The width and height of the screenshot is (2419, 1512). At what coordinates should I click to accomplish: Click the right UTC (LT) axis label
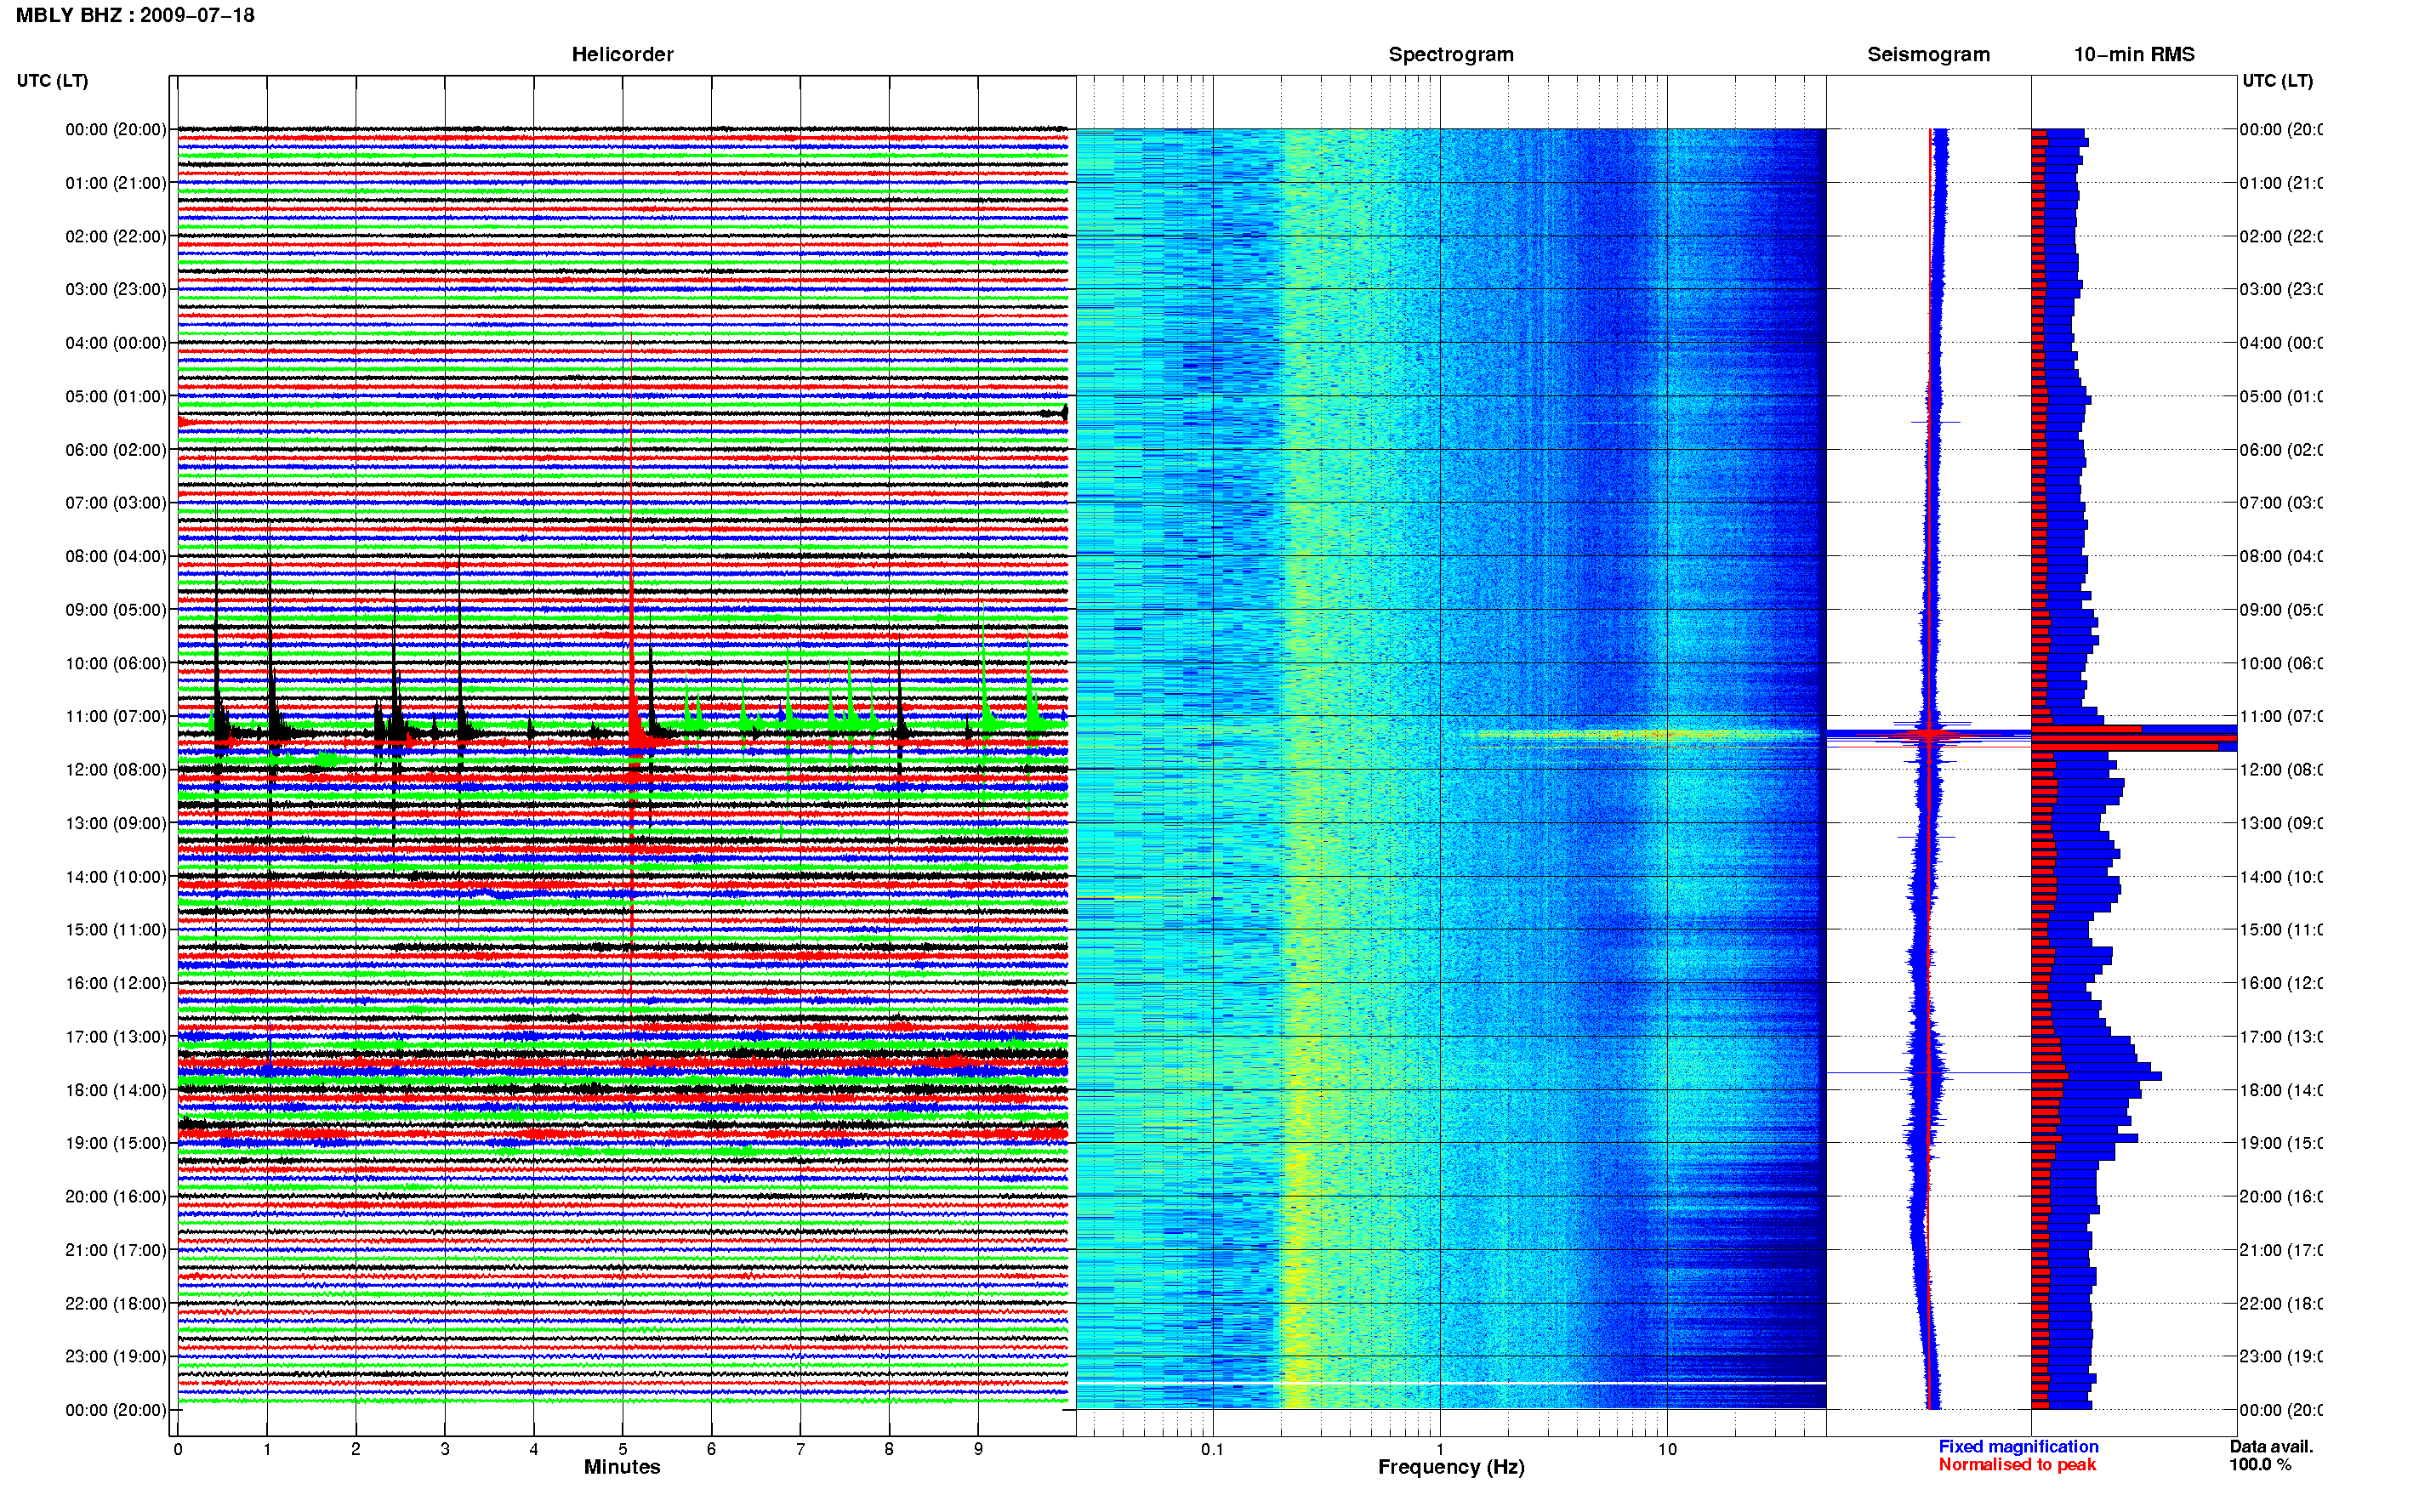point(2277,80)
